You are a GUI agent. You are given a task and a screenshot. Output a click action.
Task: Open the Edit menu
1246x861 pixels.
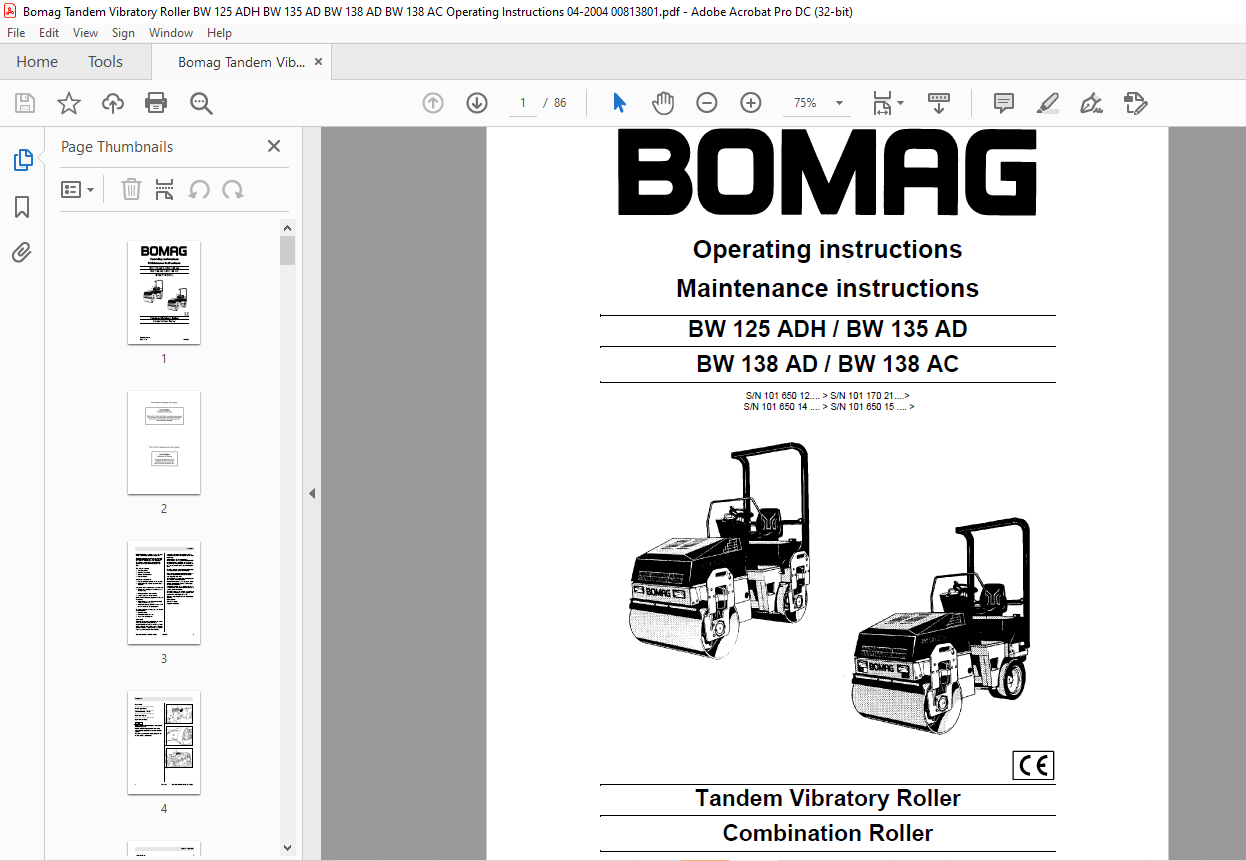point(49,33)
